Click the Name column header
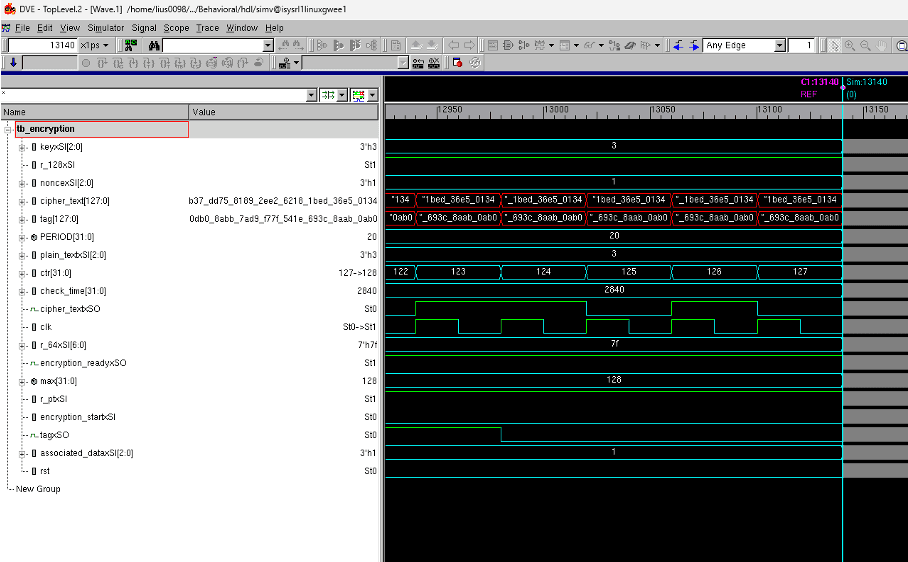This screenshot has width=908, height=562. tap(95, 112)
